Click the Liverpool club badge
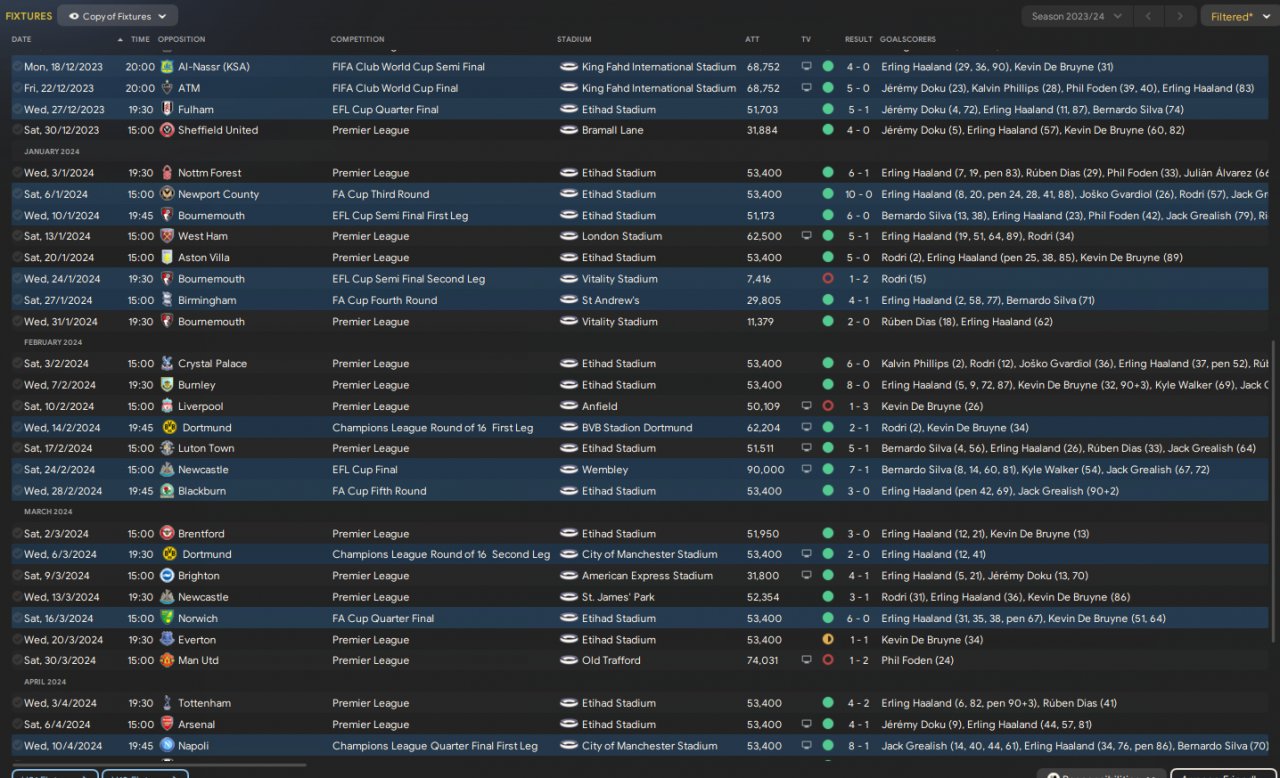The width and height of the screenshot is (1280, 778). [167, 406]
